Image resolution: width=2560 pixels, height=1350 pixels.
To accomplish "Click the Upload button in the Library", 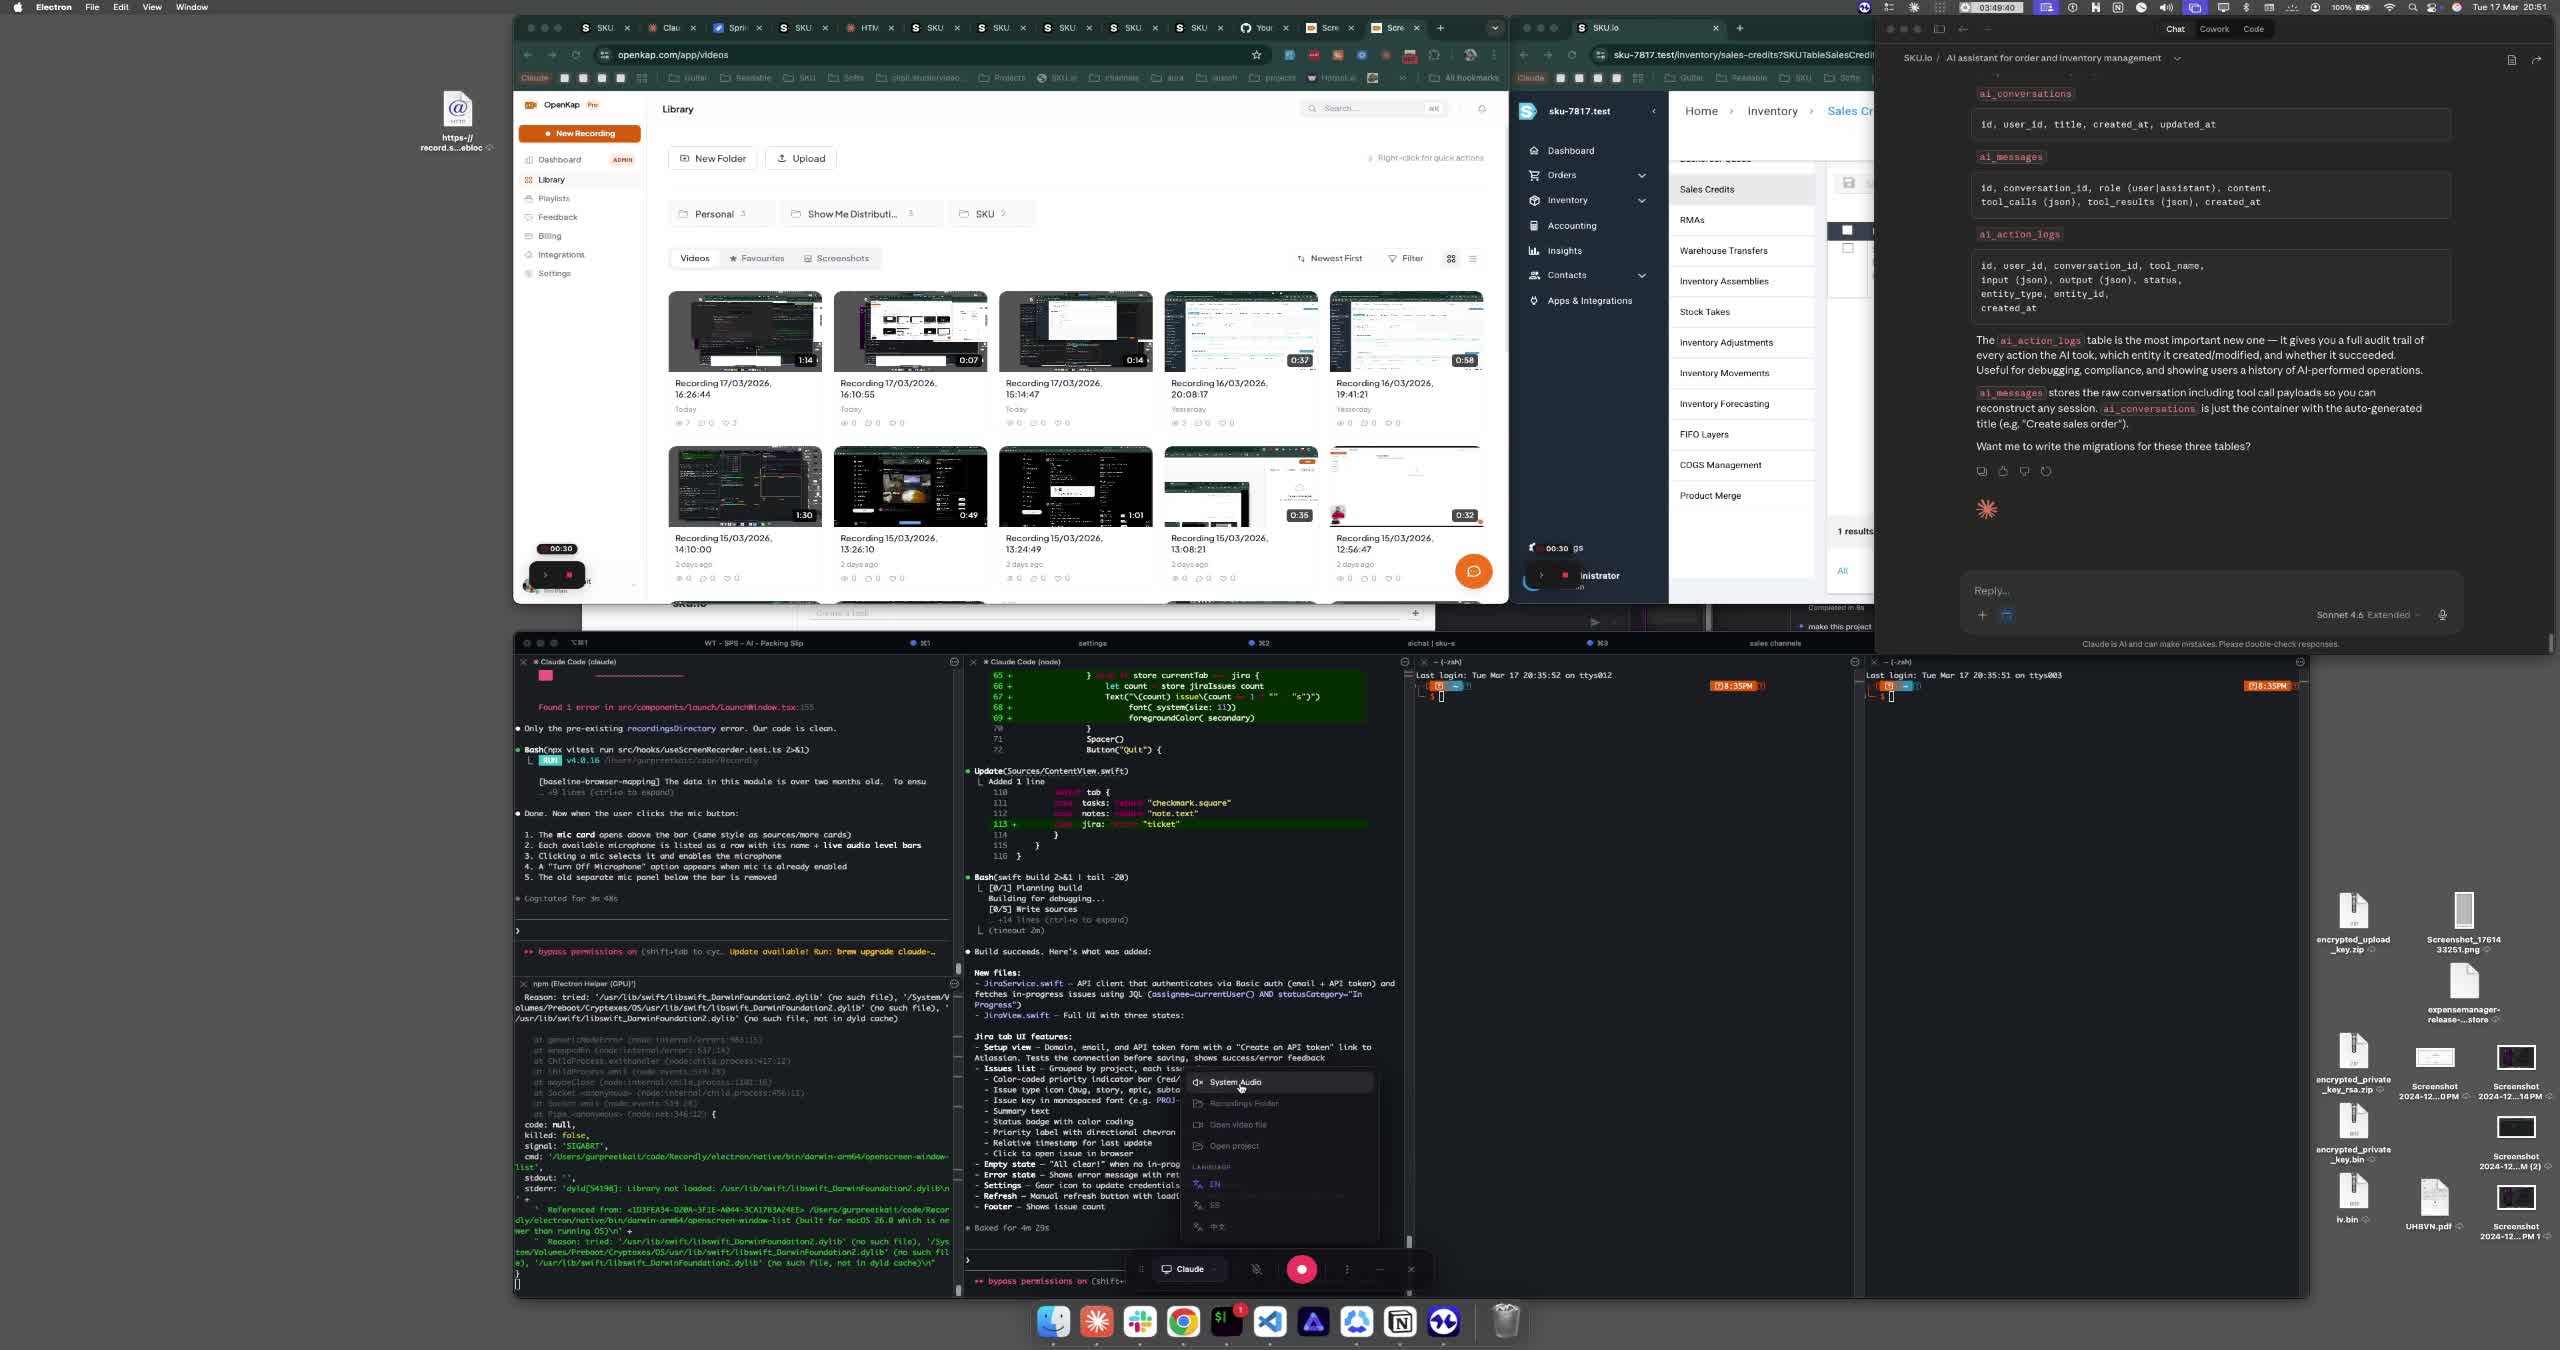I will click(801, 158).
